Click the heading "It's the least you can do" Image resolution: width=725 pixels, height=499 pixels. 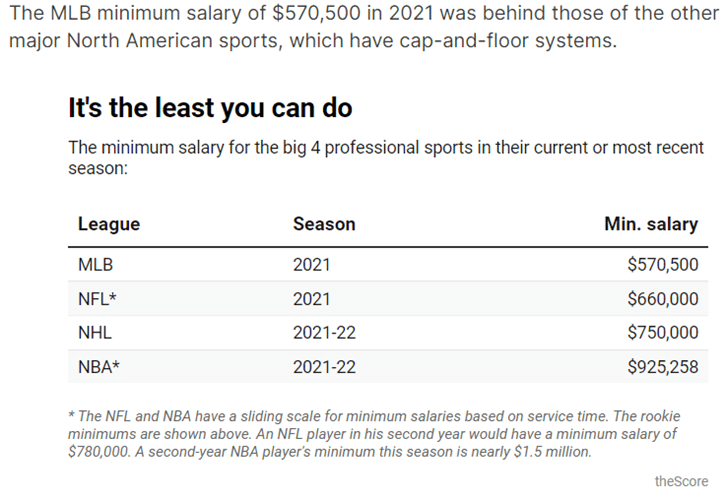tap(209, 107)
